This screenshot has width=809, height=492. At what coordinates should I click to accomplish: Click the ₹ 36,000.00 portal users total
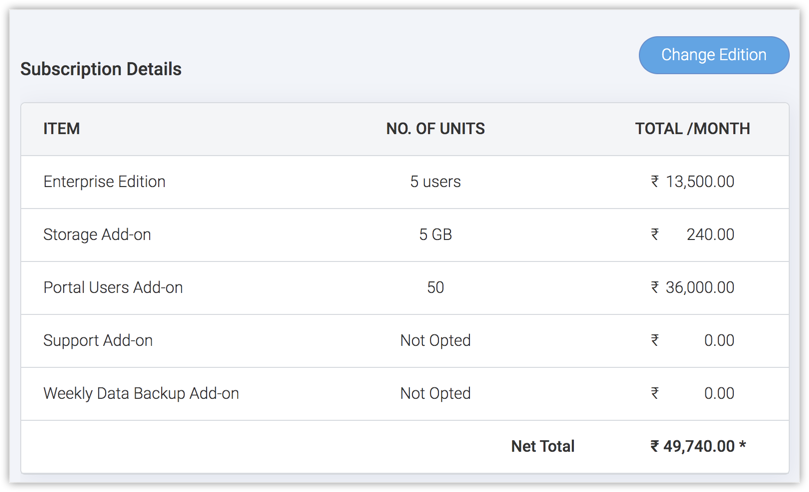(692, 288)
